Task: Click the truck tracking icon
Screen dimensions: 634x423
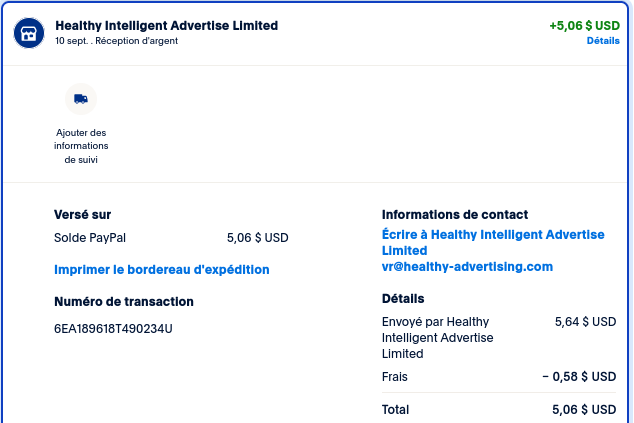Action: coord(81,99)
